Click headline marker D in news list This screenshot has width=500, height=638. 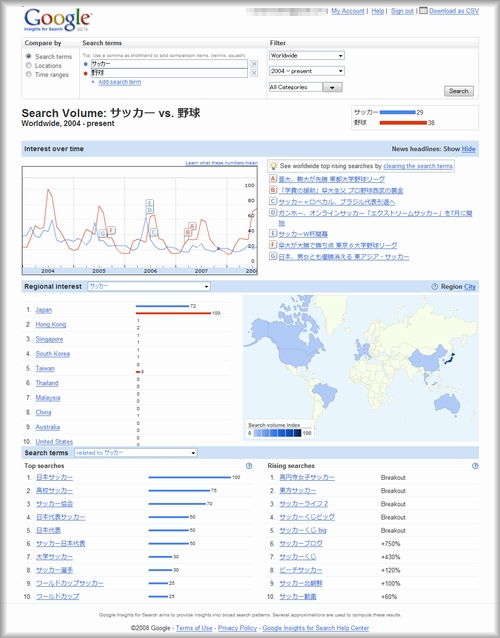tap(273, 213)
